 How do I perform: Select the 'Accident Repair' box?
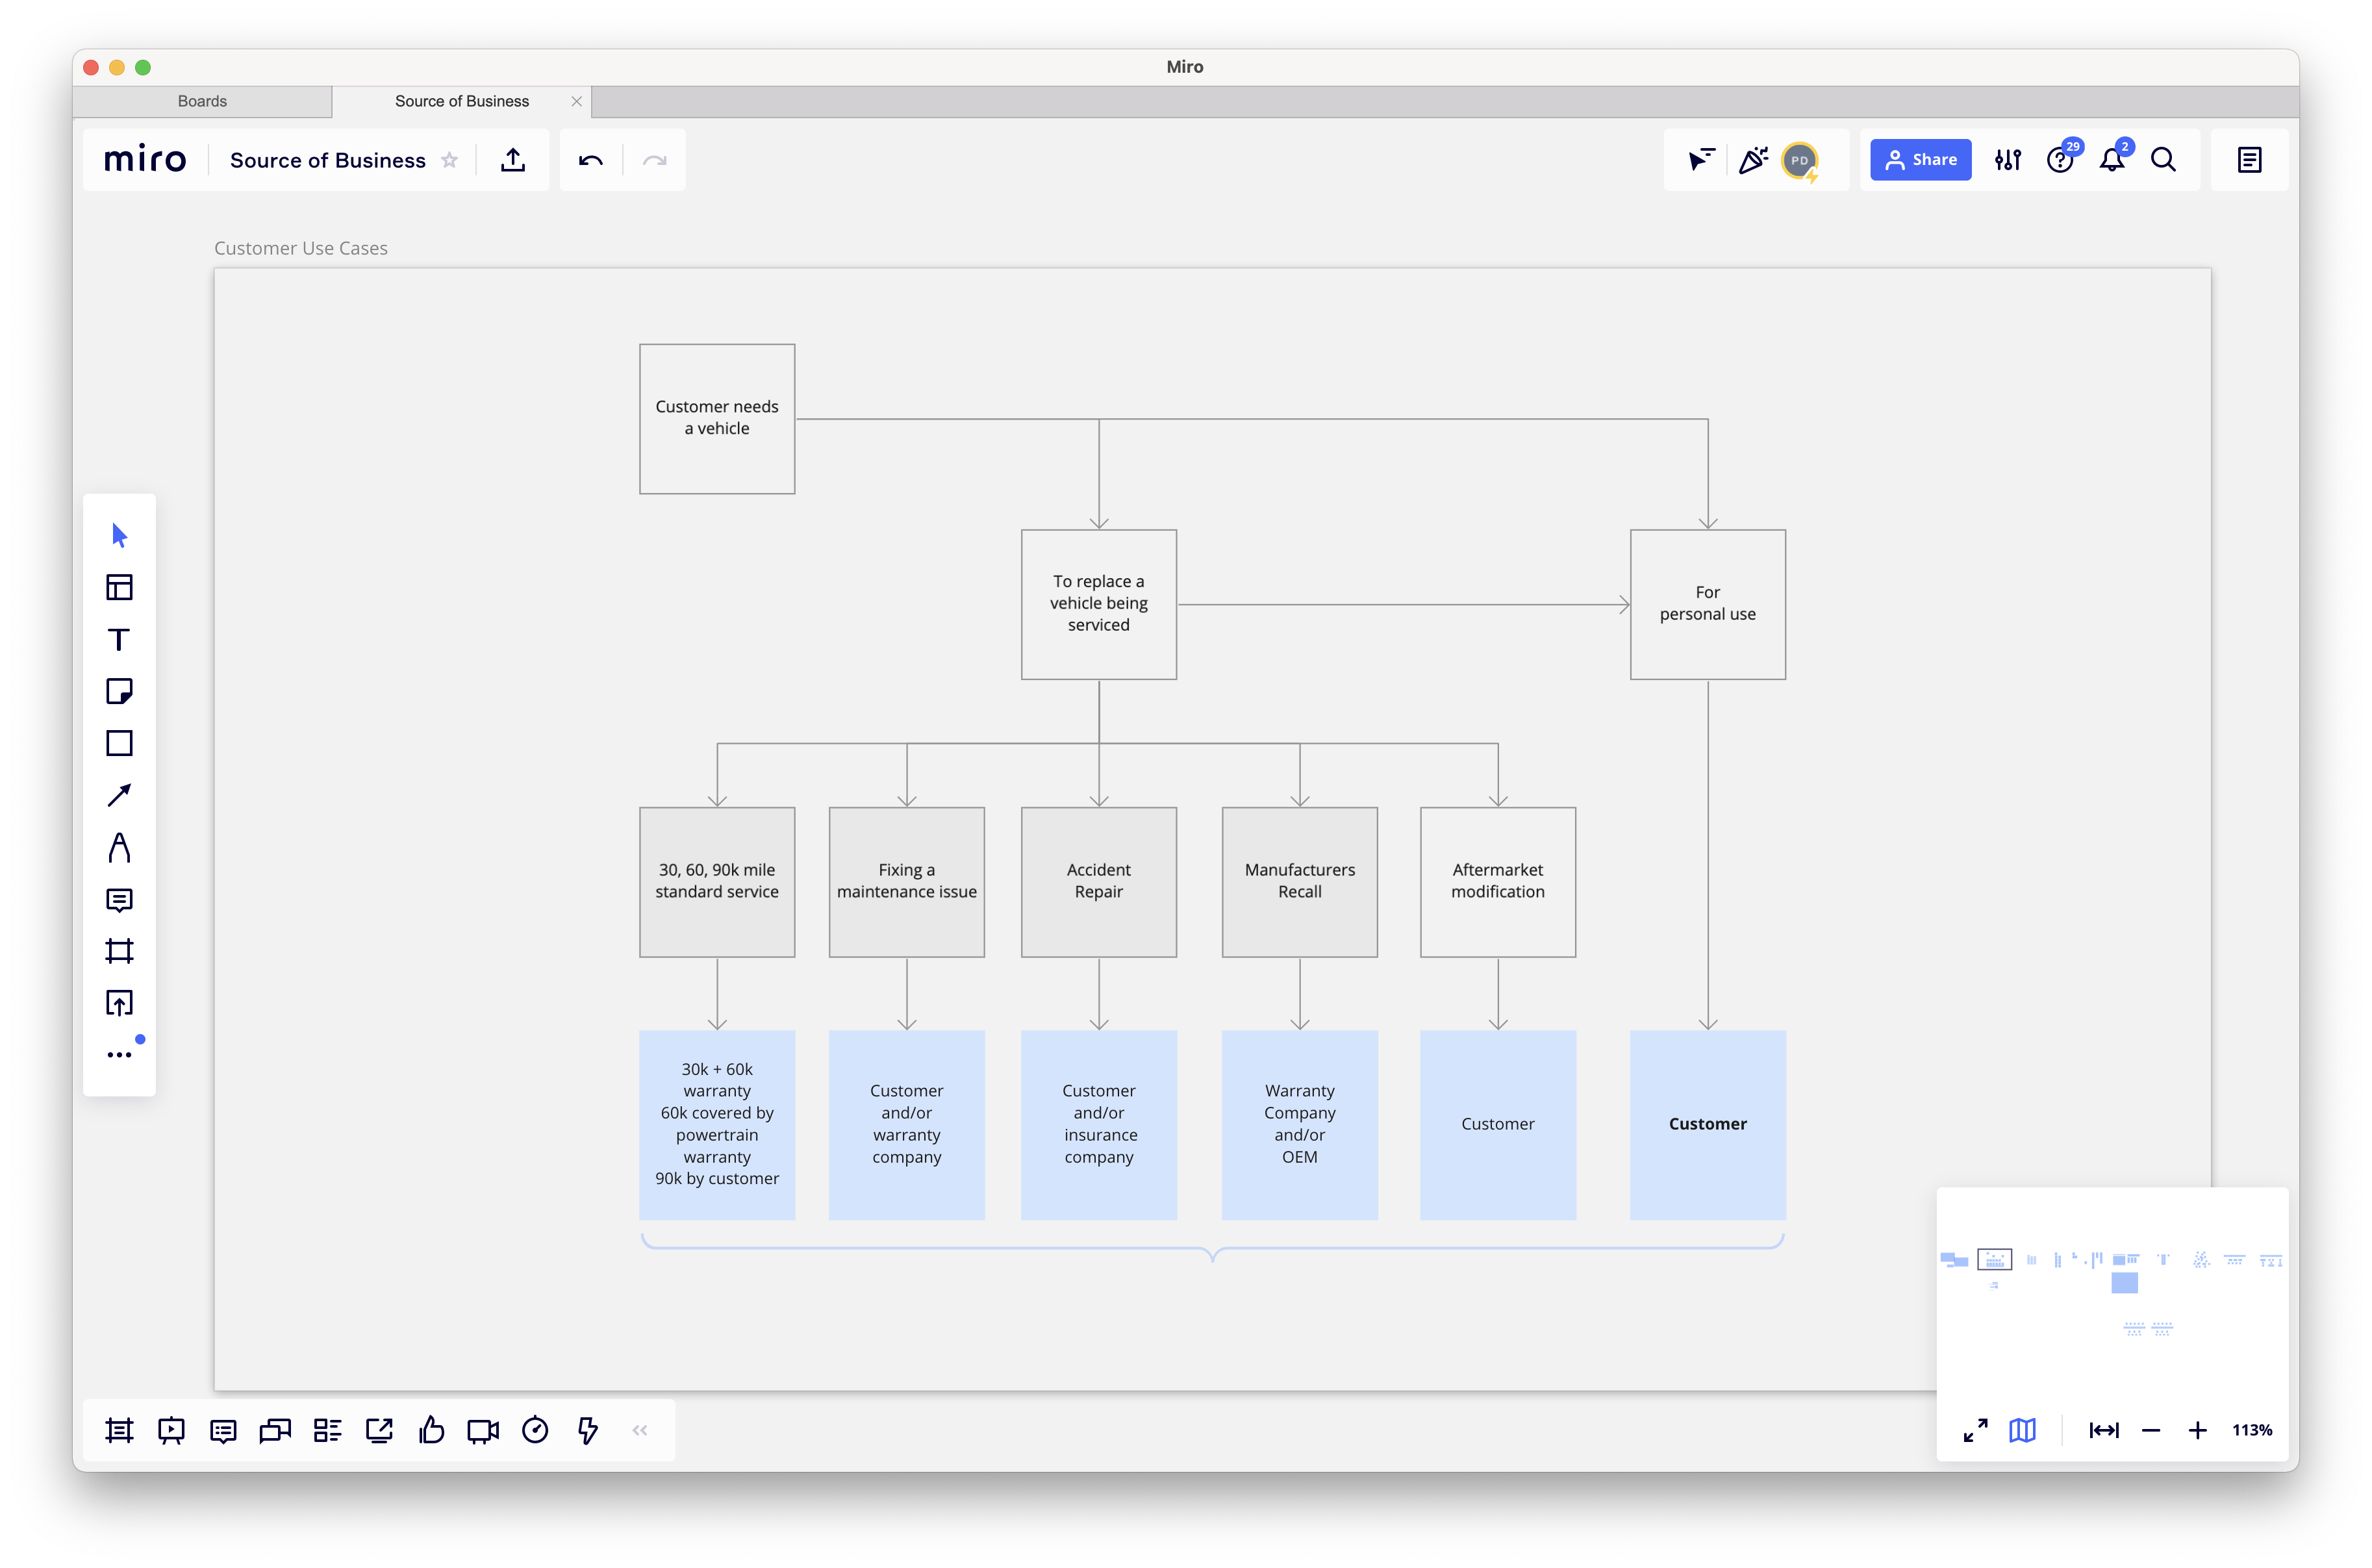[1098, 882]
